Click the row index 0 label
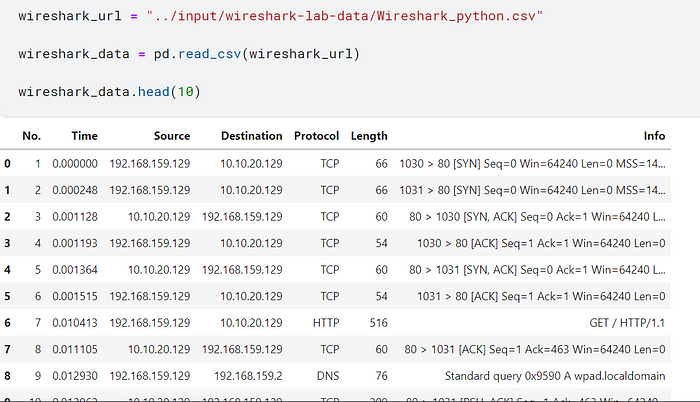The height and width of the screenshot is (402, 700). (7, 163)
